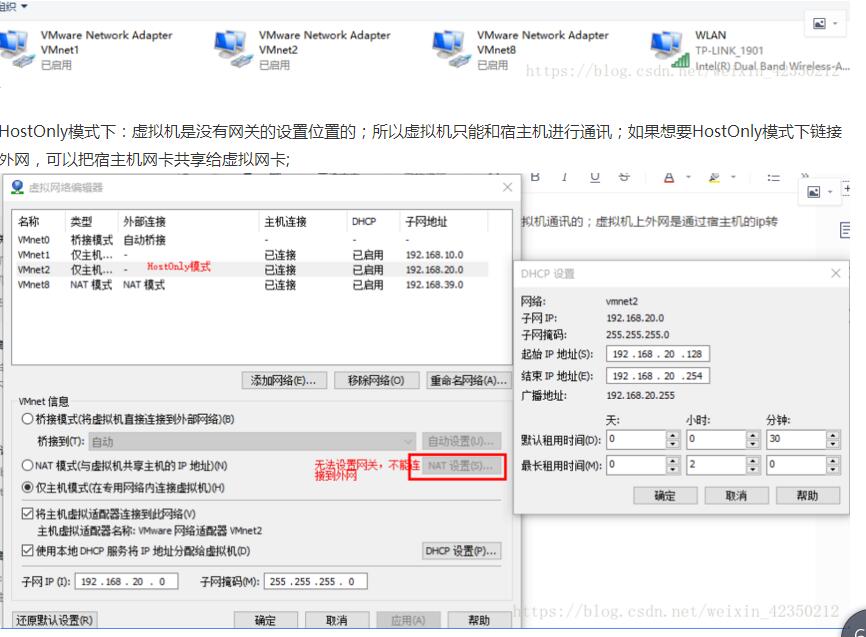Toggle strikethrough formatting in editor toolbar

point(624,177)
